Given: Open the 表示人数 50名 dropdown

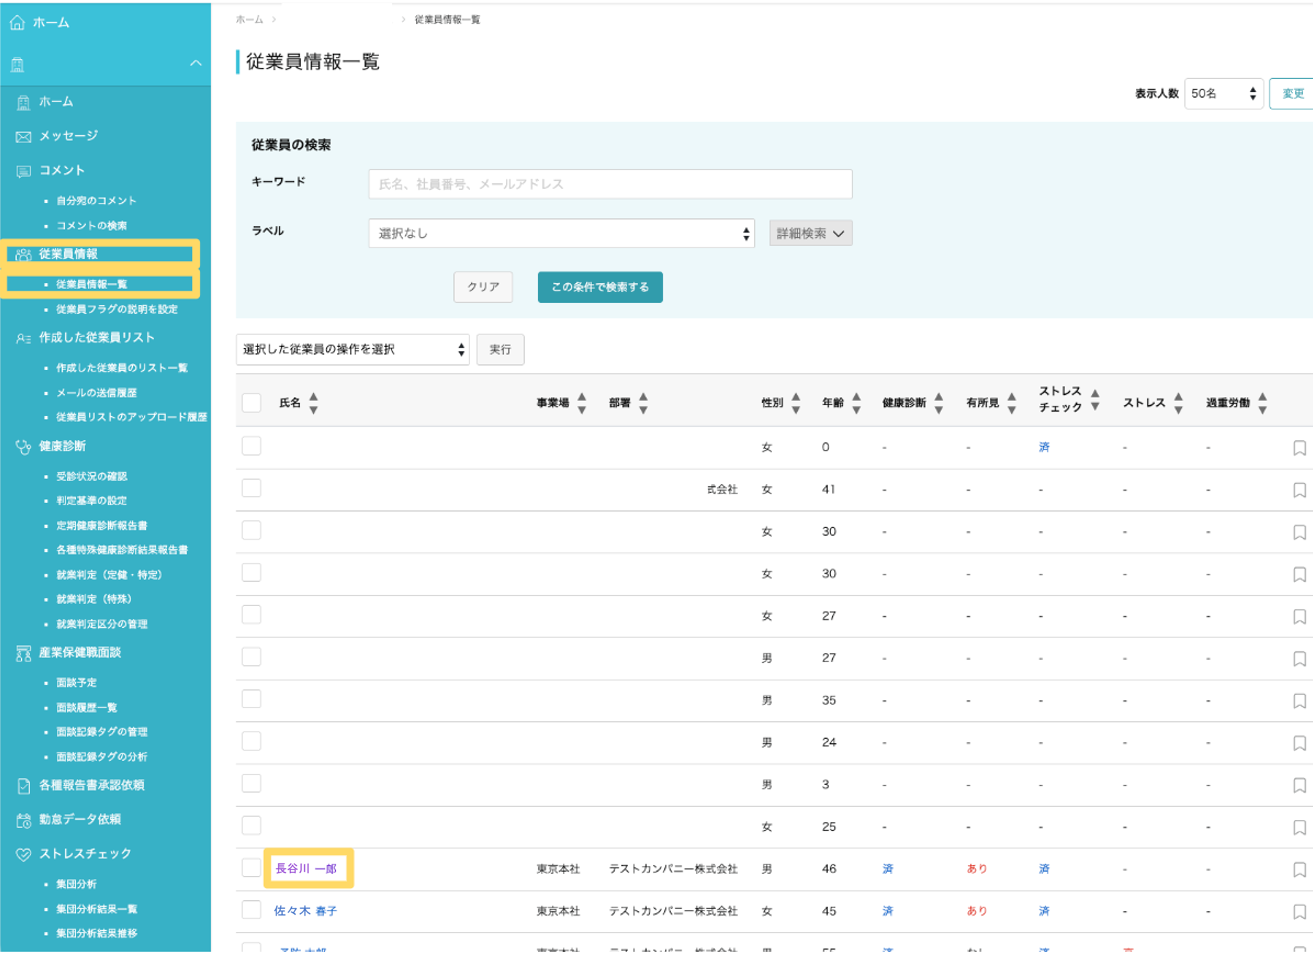Looking at the screenshot, I should [1224, 93].
